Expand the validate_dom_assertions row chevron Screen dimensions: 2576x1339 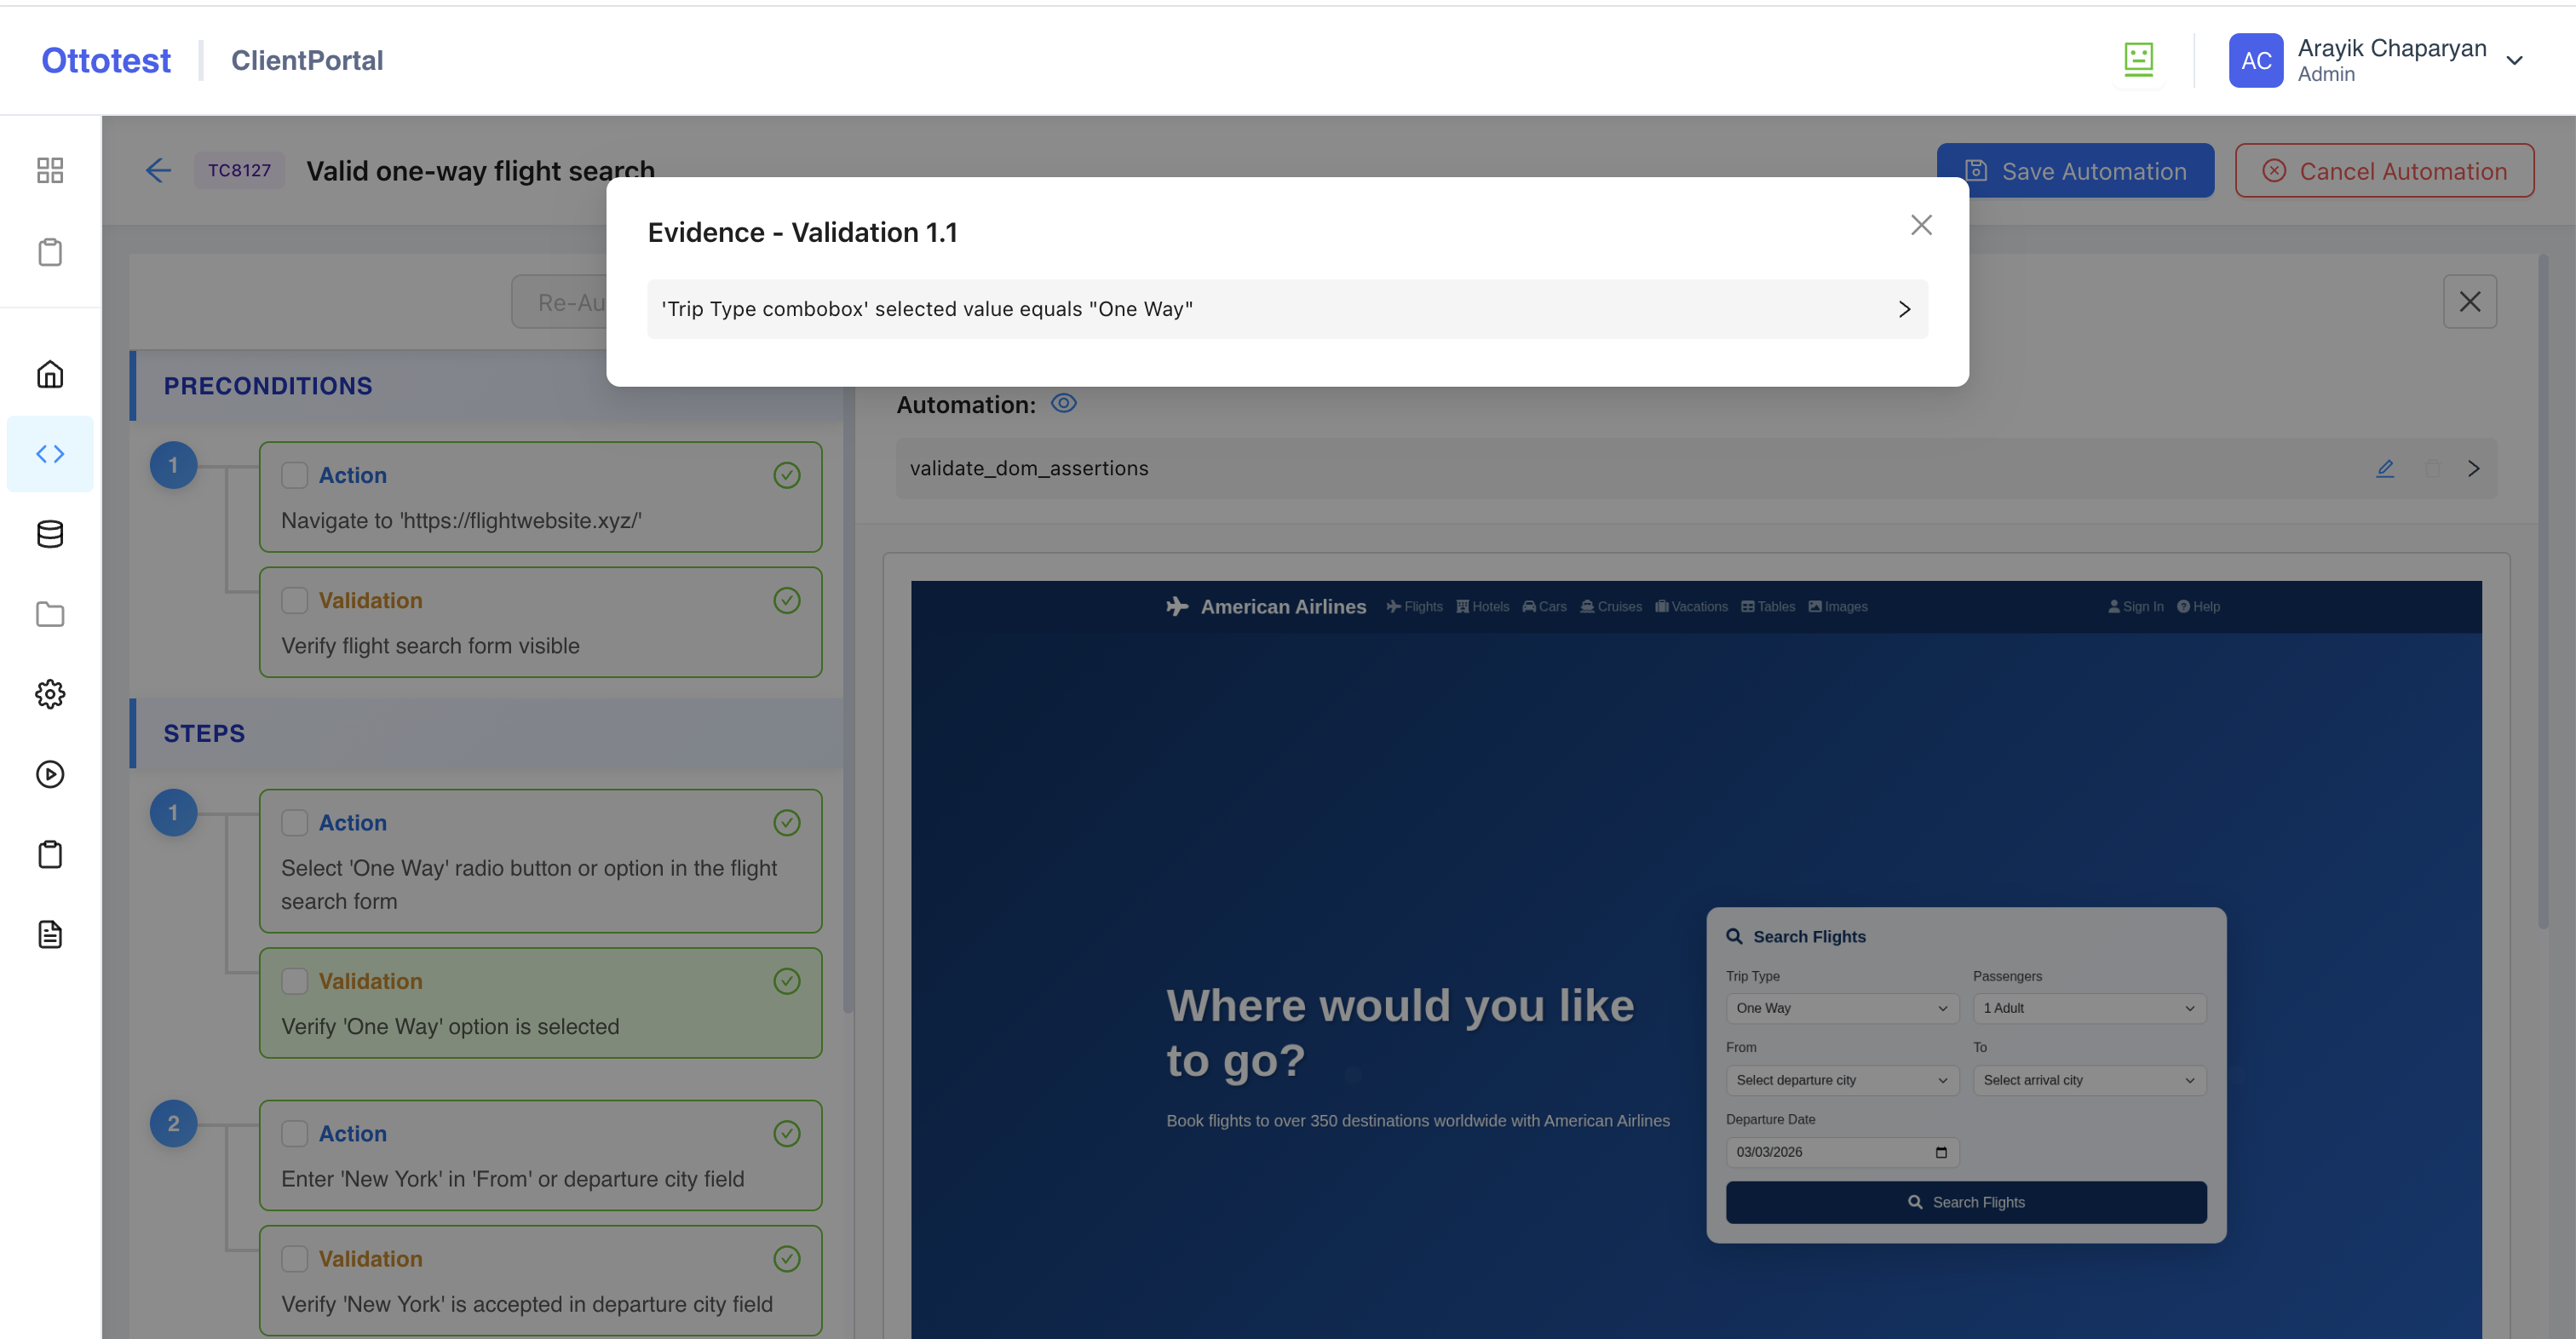coord(2473,468)
